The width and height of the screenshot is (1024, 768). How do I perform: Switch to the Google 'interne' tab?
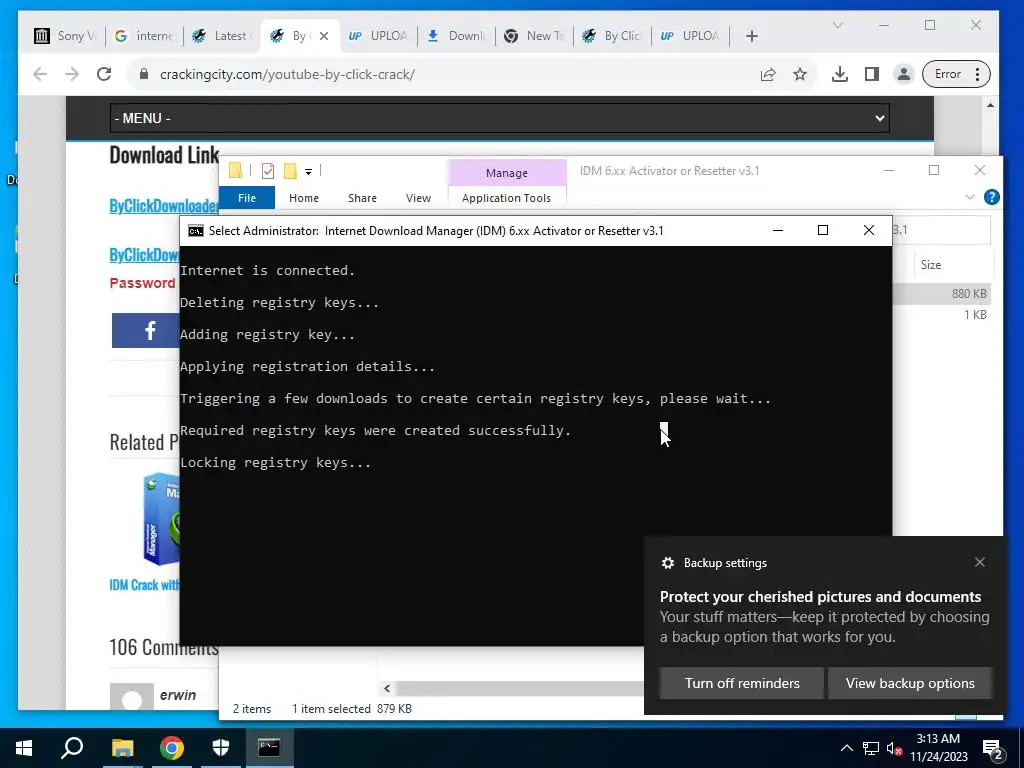(144, 36)
